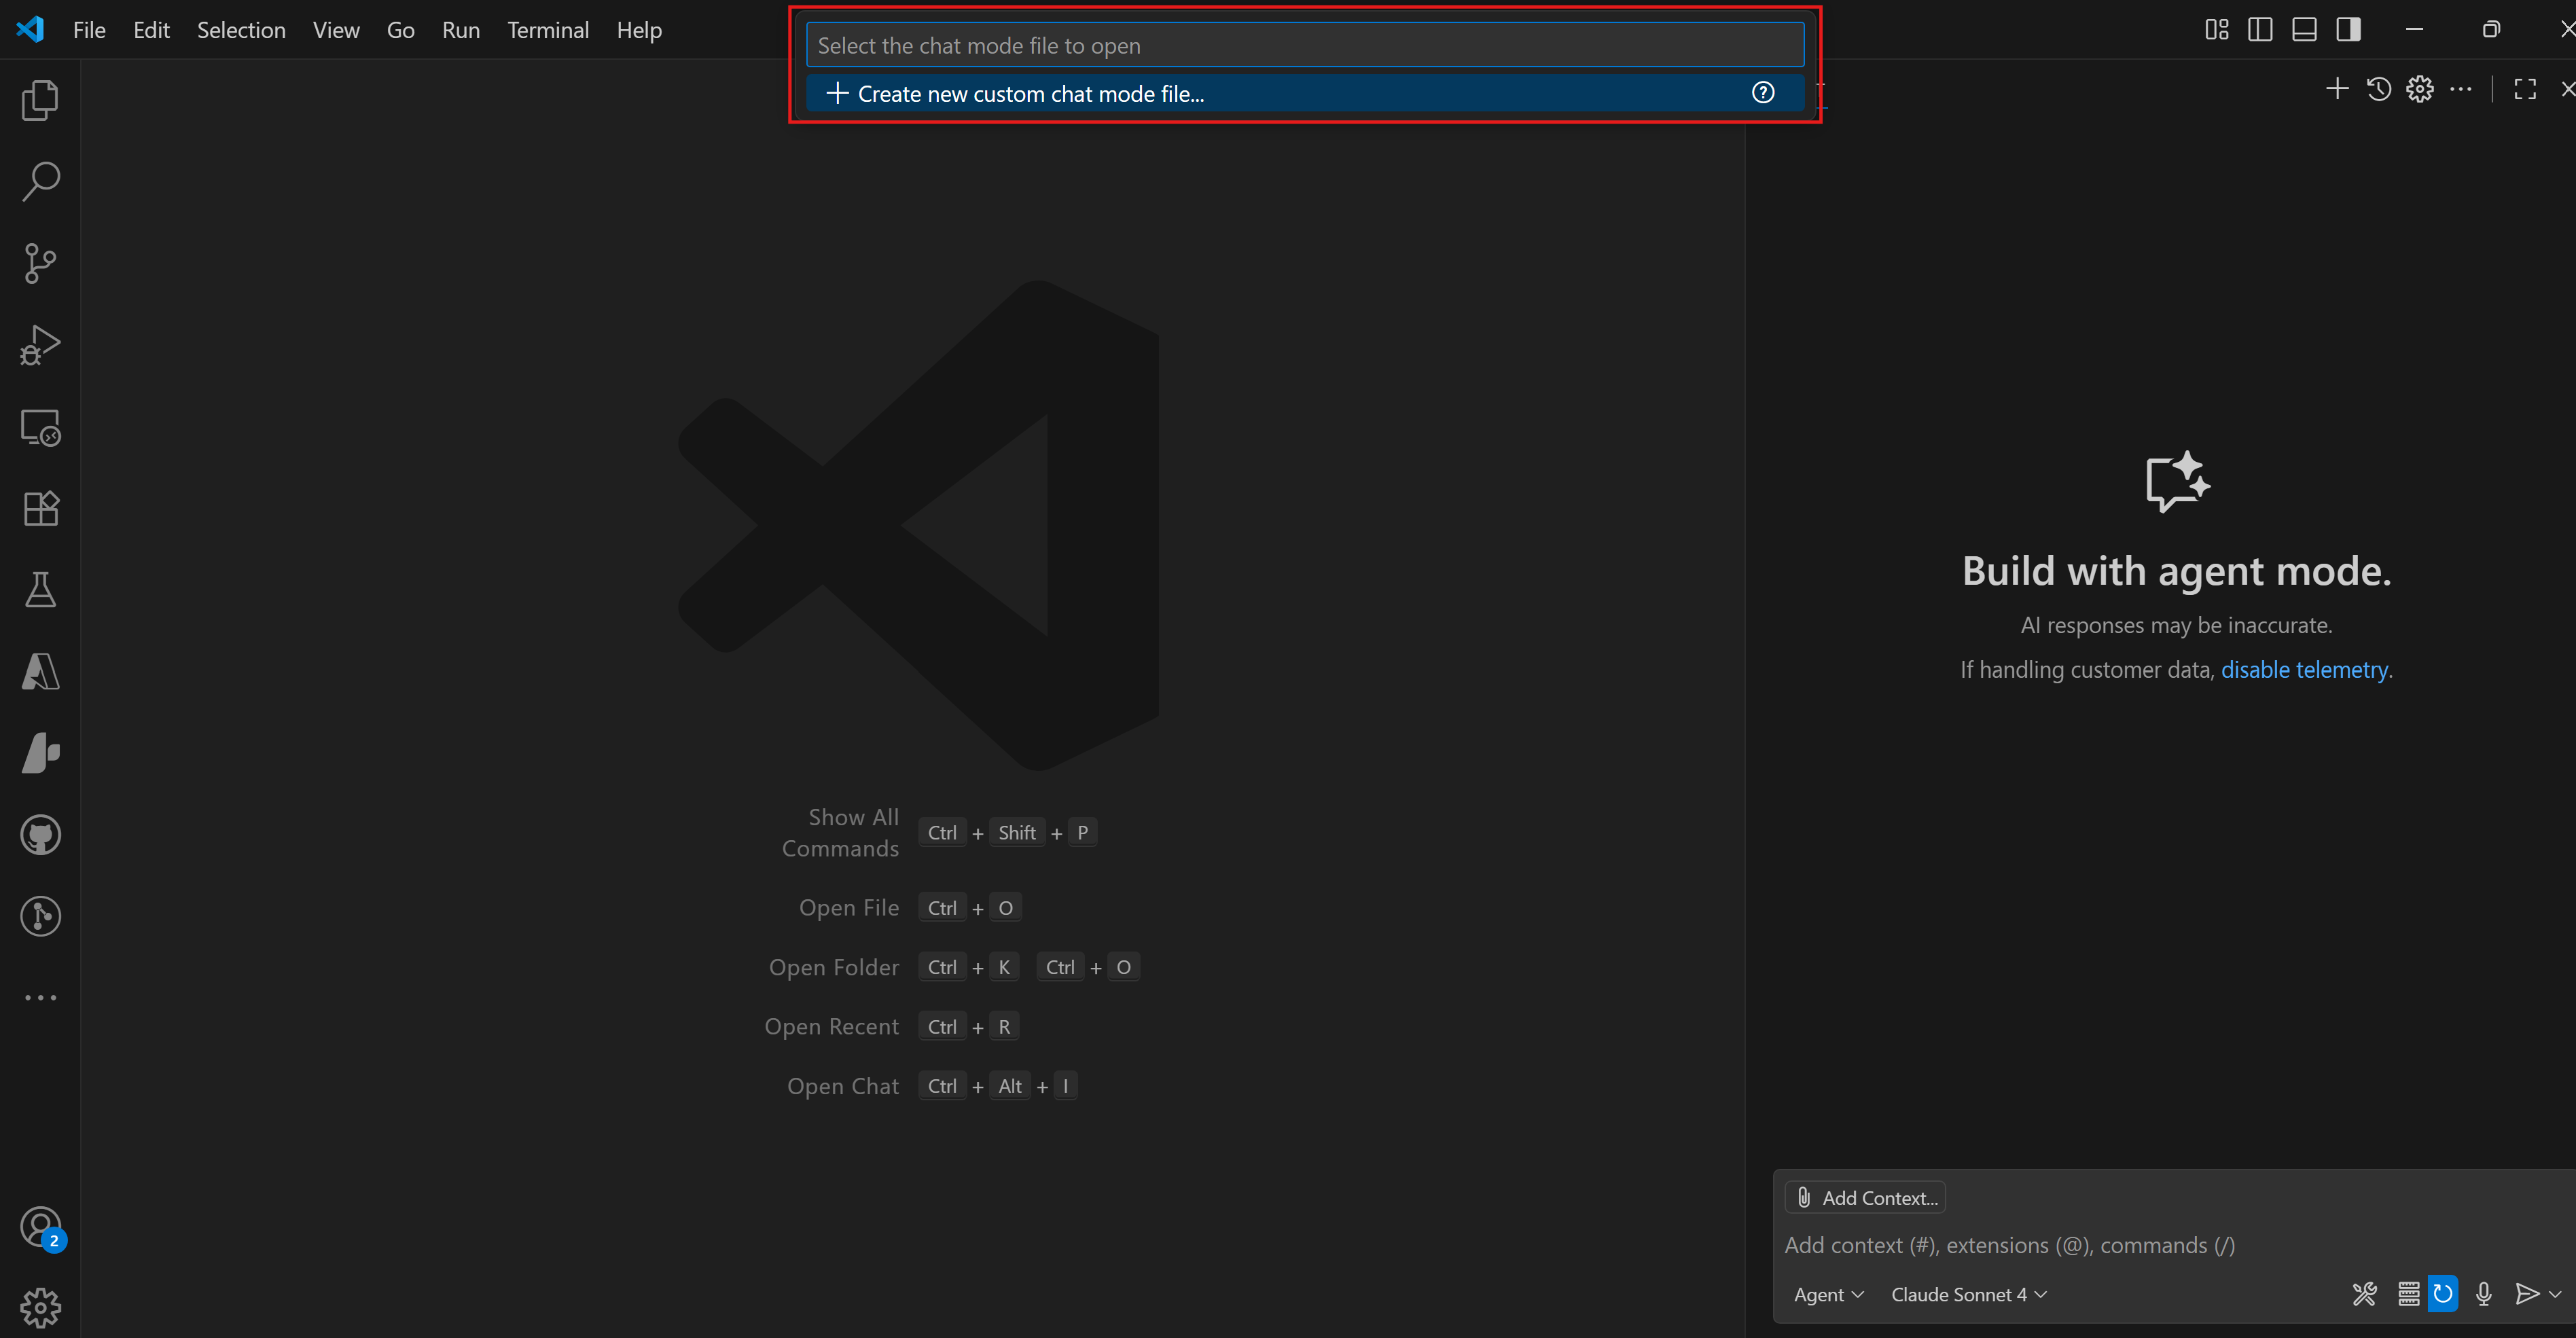Screen dimensions: 2576x1338
Task: Open the Extensions view
Action: tap(40, 508)
